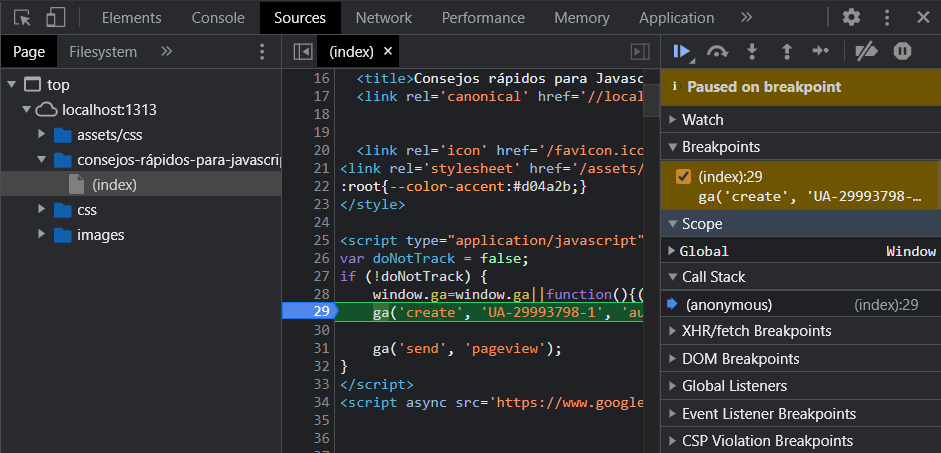Step into next function call

tap(751, 52)
